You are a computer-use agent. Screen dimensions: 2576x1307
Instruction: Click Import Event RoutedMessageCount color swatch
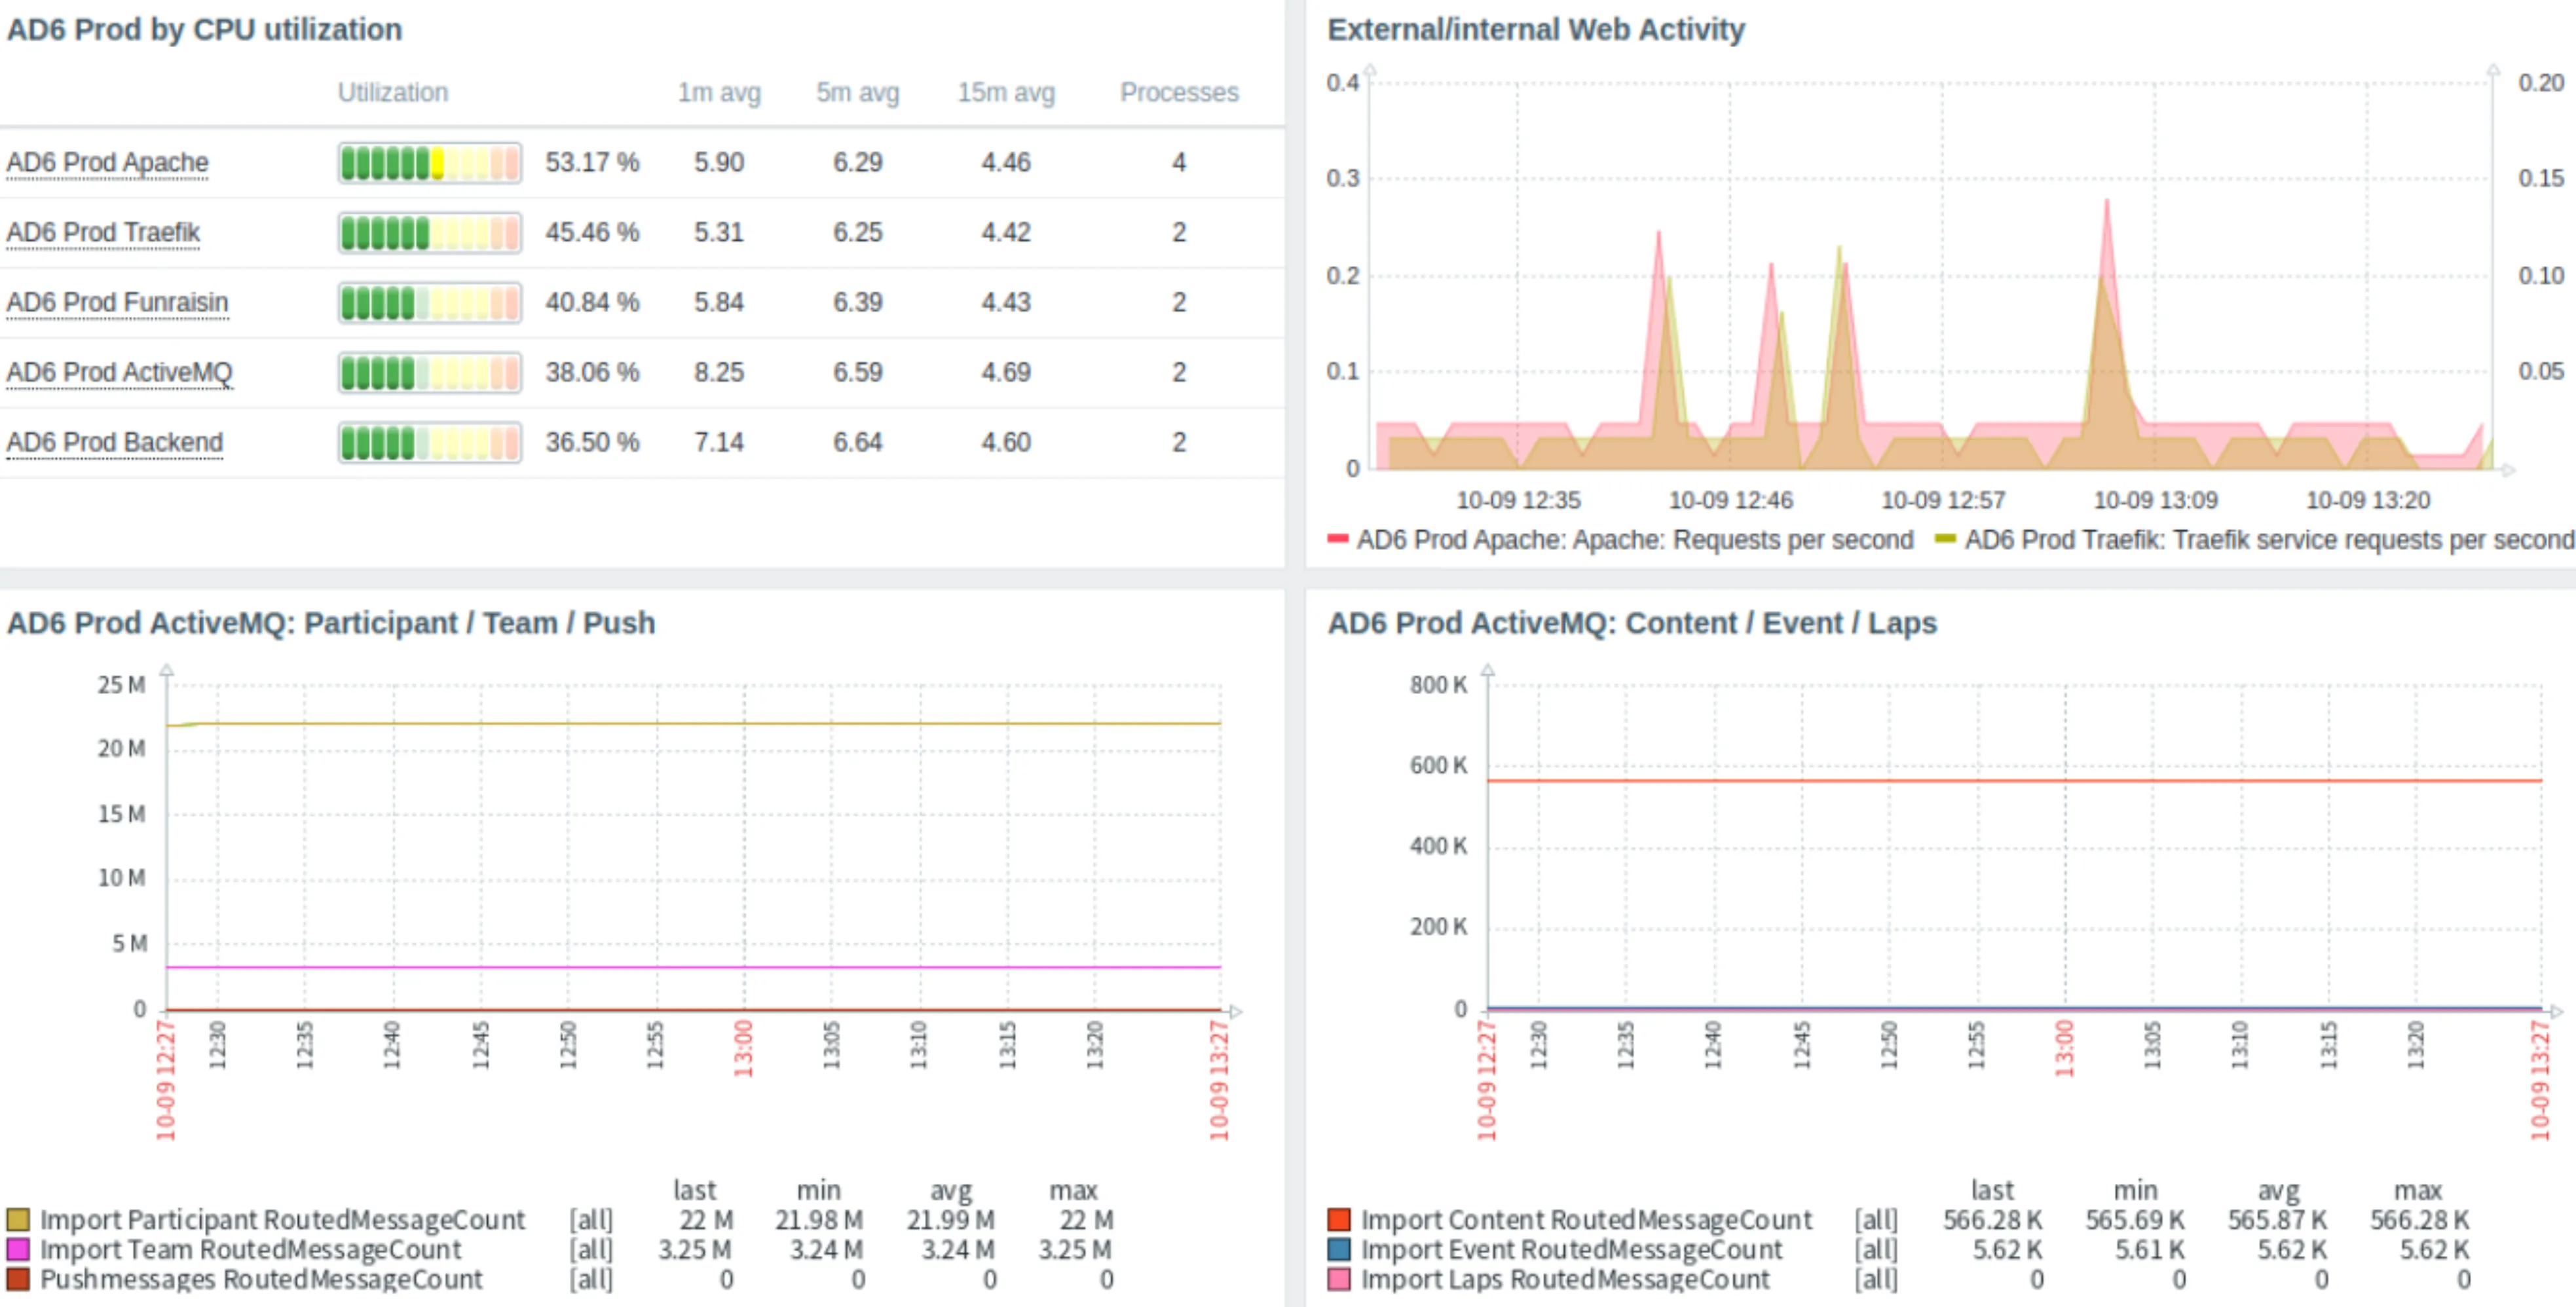click(1339, 1249)
